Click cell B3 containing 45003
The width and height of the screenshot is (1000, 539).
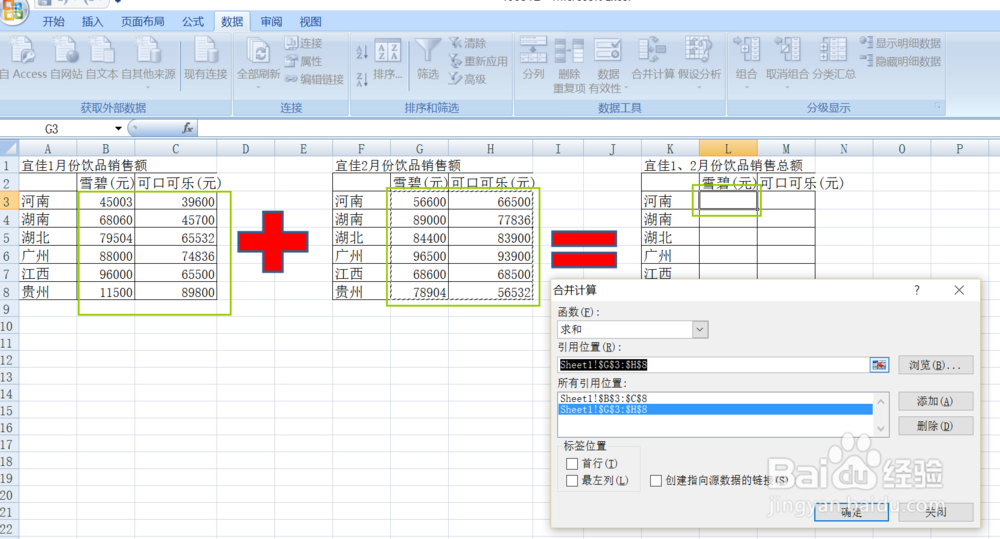(x=106, y=202)
